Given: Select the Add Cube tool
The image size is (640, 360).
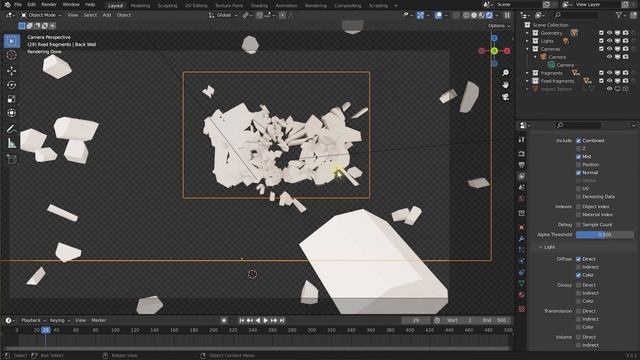Looking at the screenshot, I should click(11, 159).
